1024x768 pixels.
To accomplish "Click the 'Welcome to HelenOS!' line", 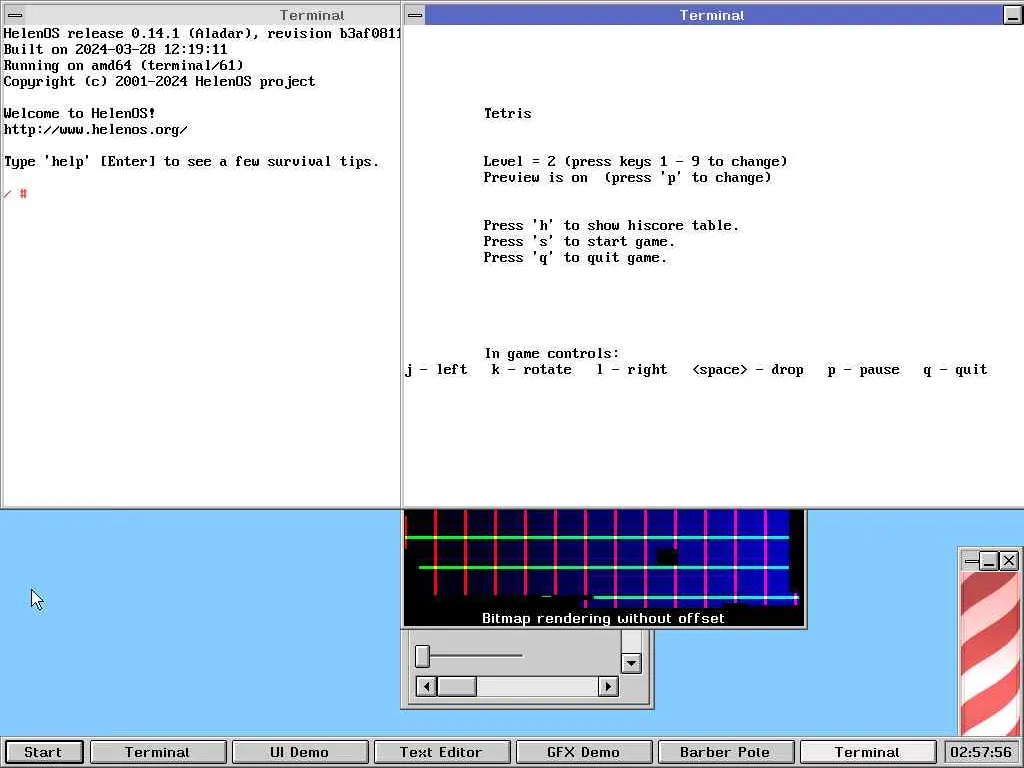I will [x=80, y=113].
